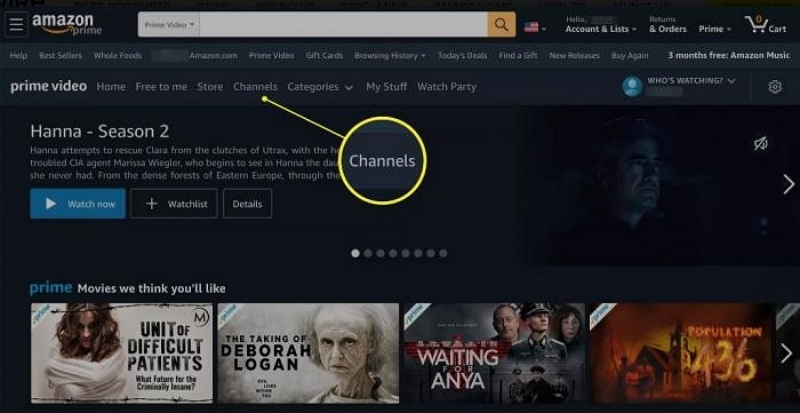Open Prime Video settings gear
Image resolution: width=800 pixels, height=413 pixels.
pyautogui.click(x=774, y=87)
